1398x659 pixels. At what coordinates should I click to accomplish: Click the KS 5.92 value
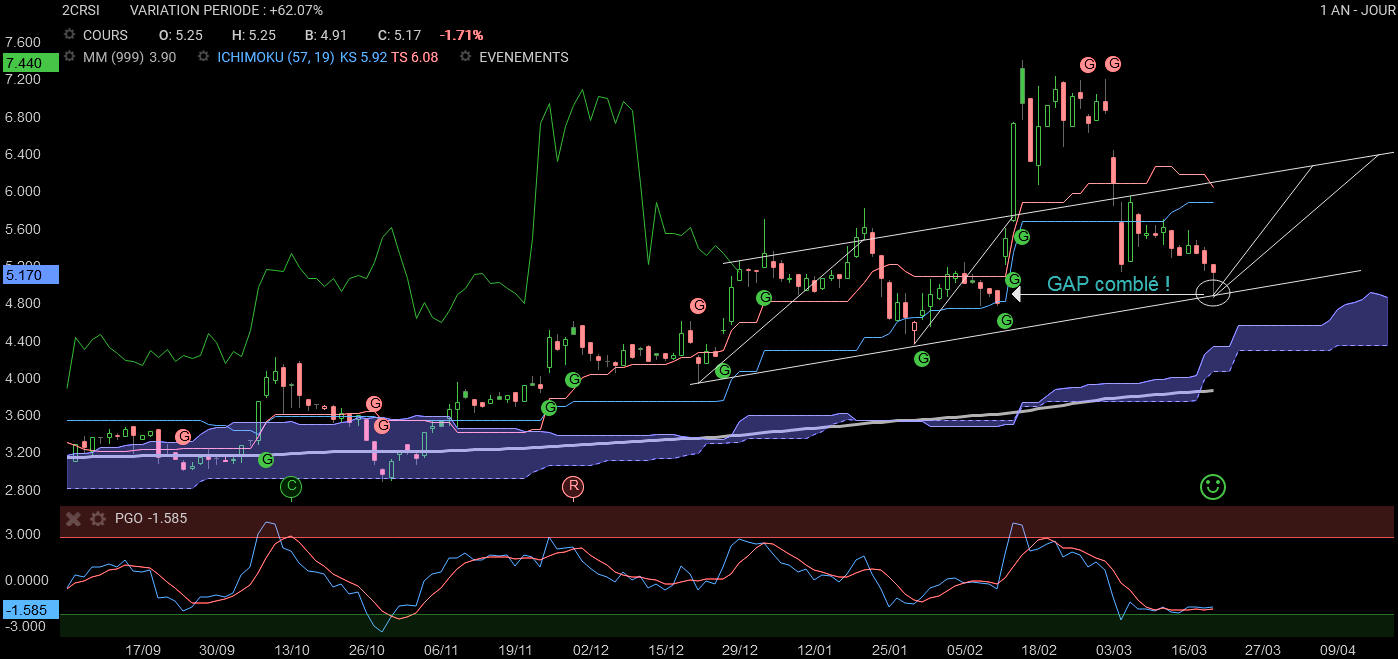click(363, 57)
